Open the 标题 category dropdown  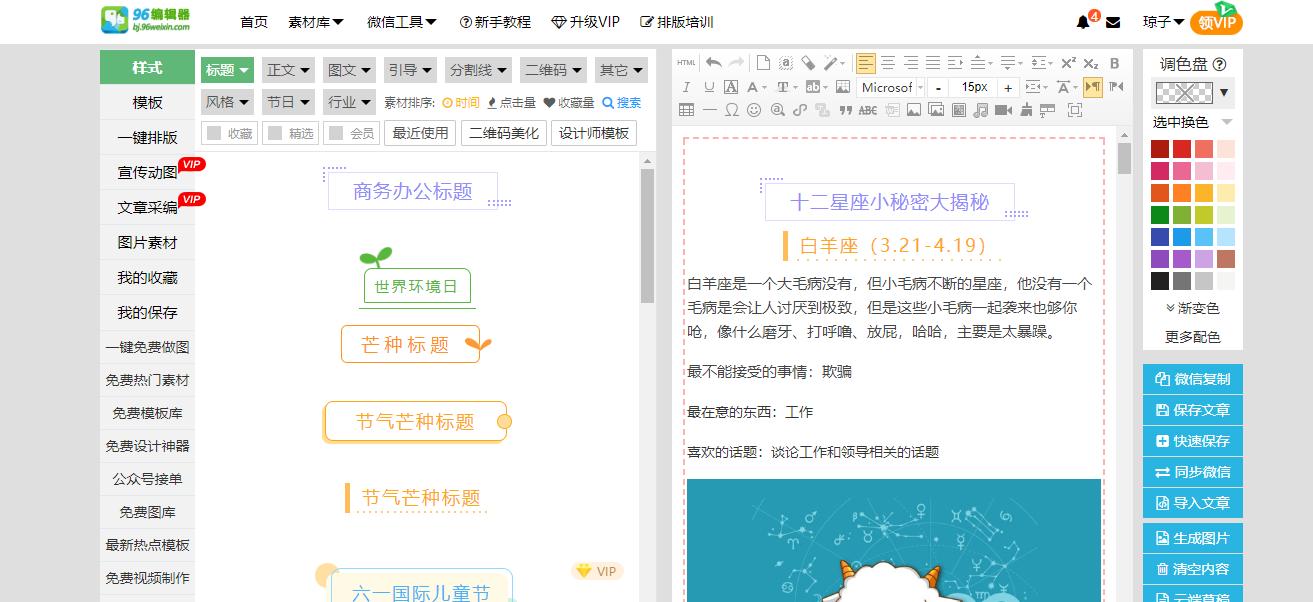pyautogui.click(x=226, y=69)
